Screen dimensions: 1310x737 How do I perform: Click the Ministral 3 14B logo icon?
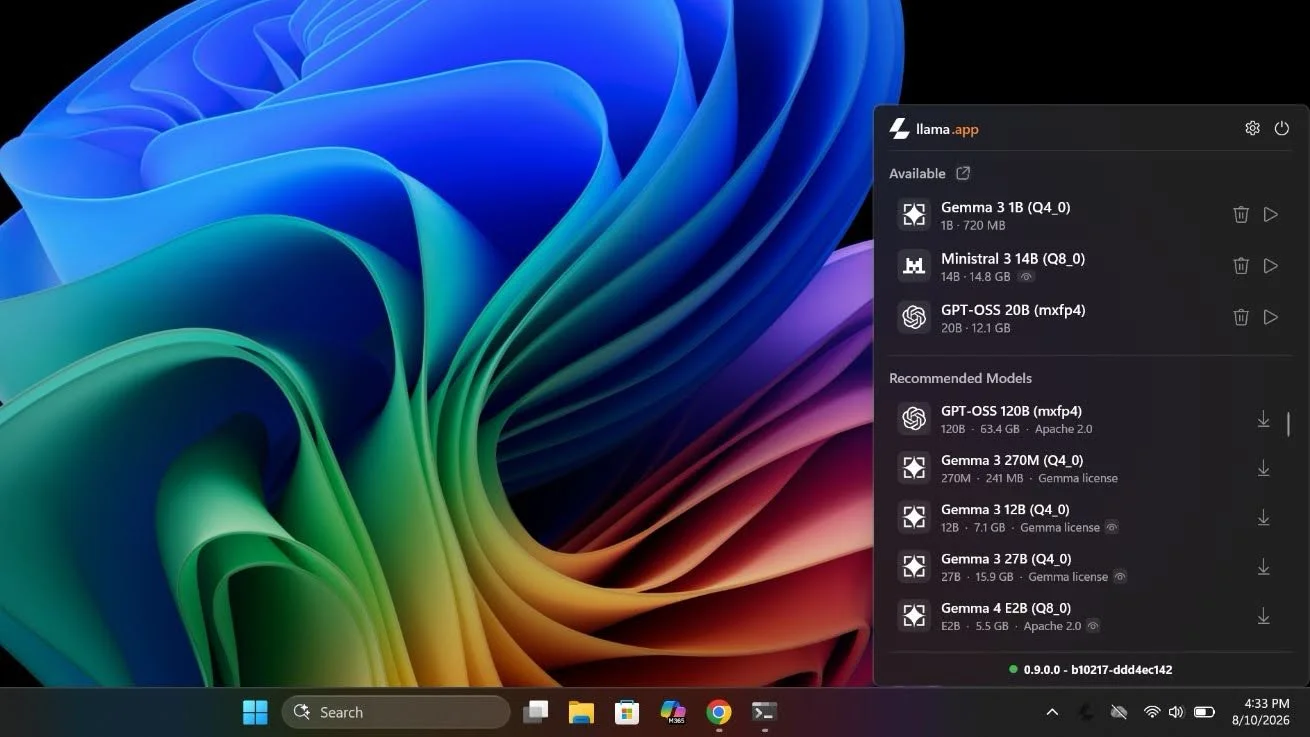[913, 265]
